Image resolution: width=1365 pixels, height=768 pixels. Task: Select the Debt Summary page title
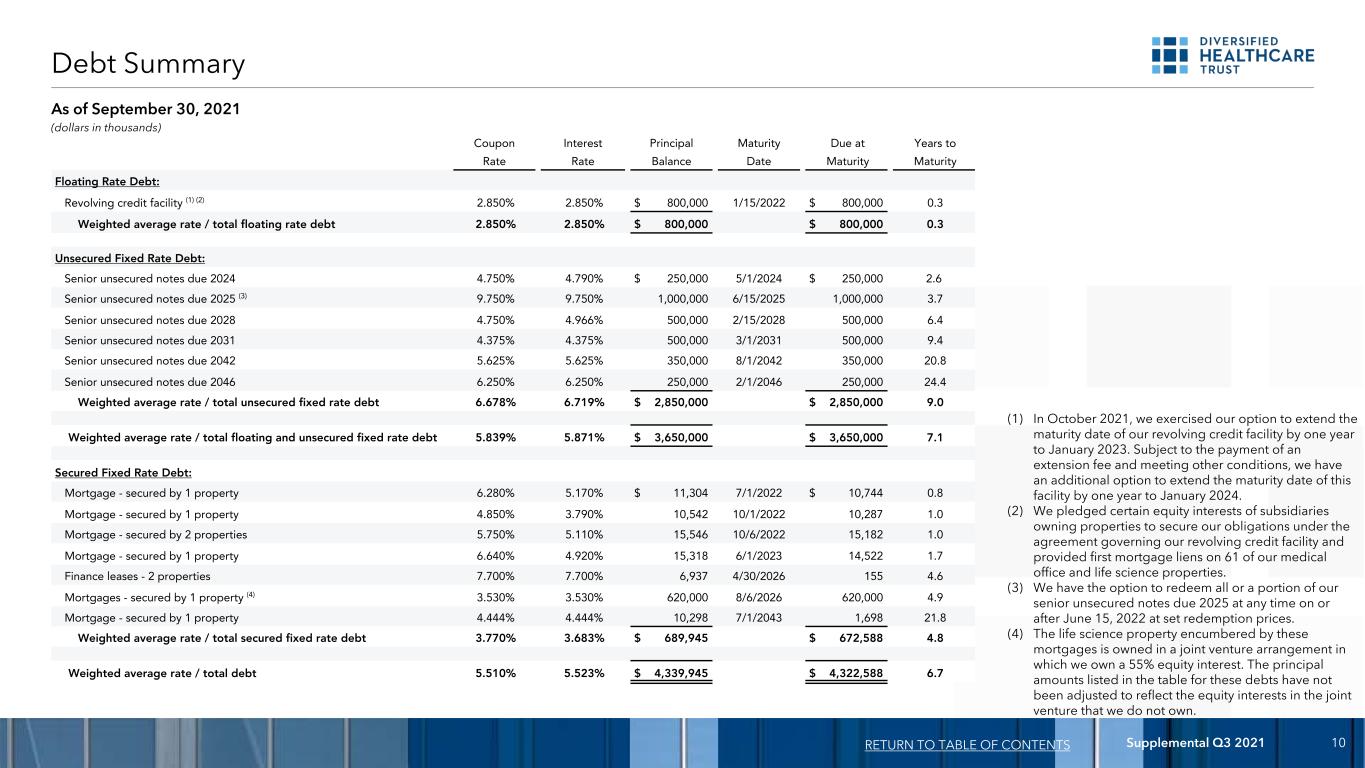click(148, 64)
